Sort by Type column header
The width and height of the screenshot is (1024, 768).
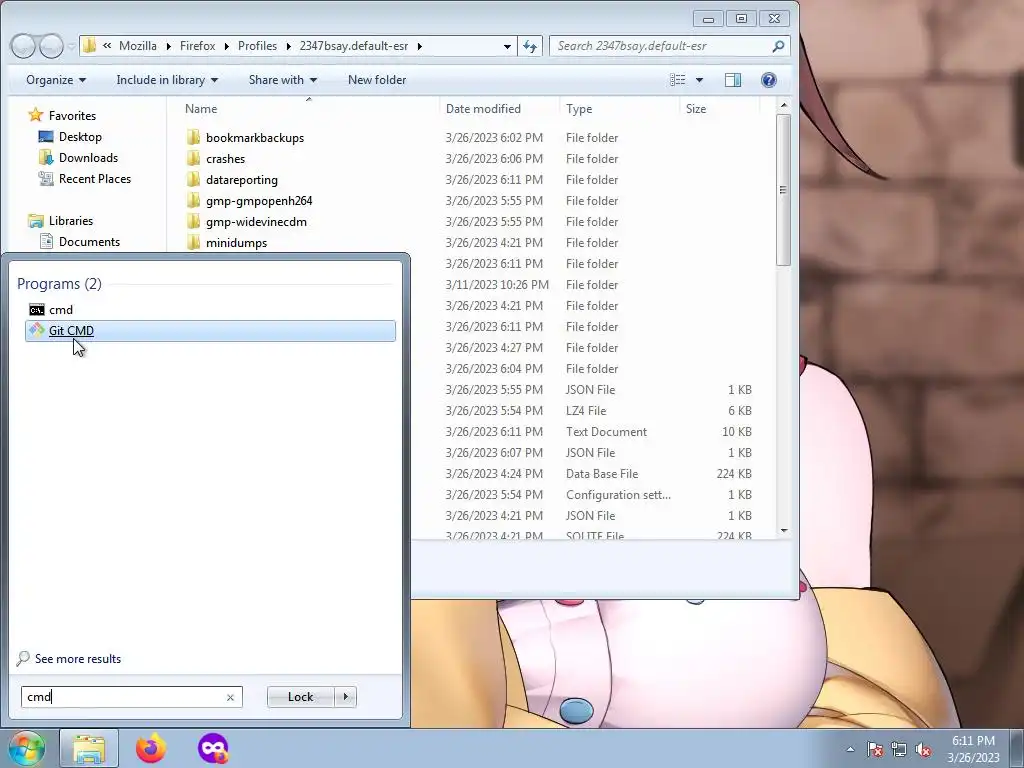tap(579, 109)
